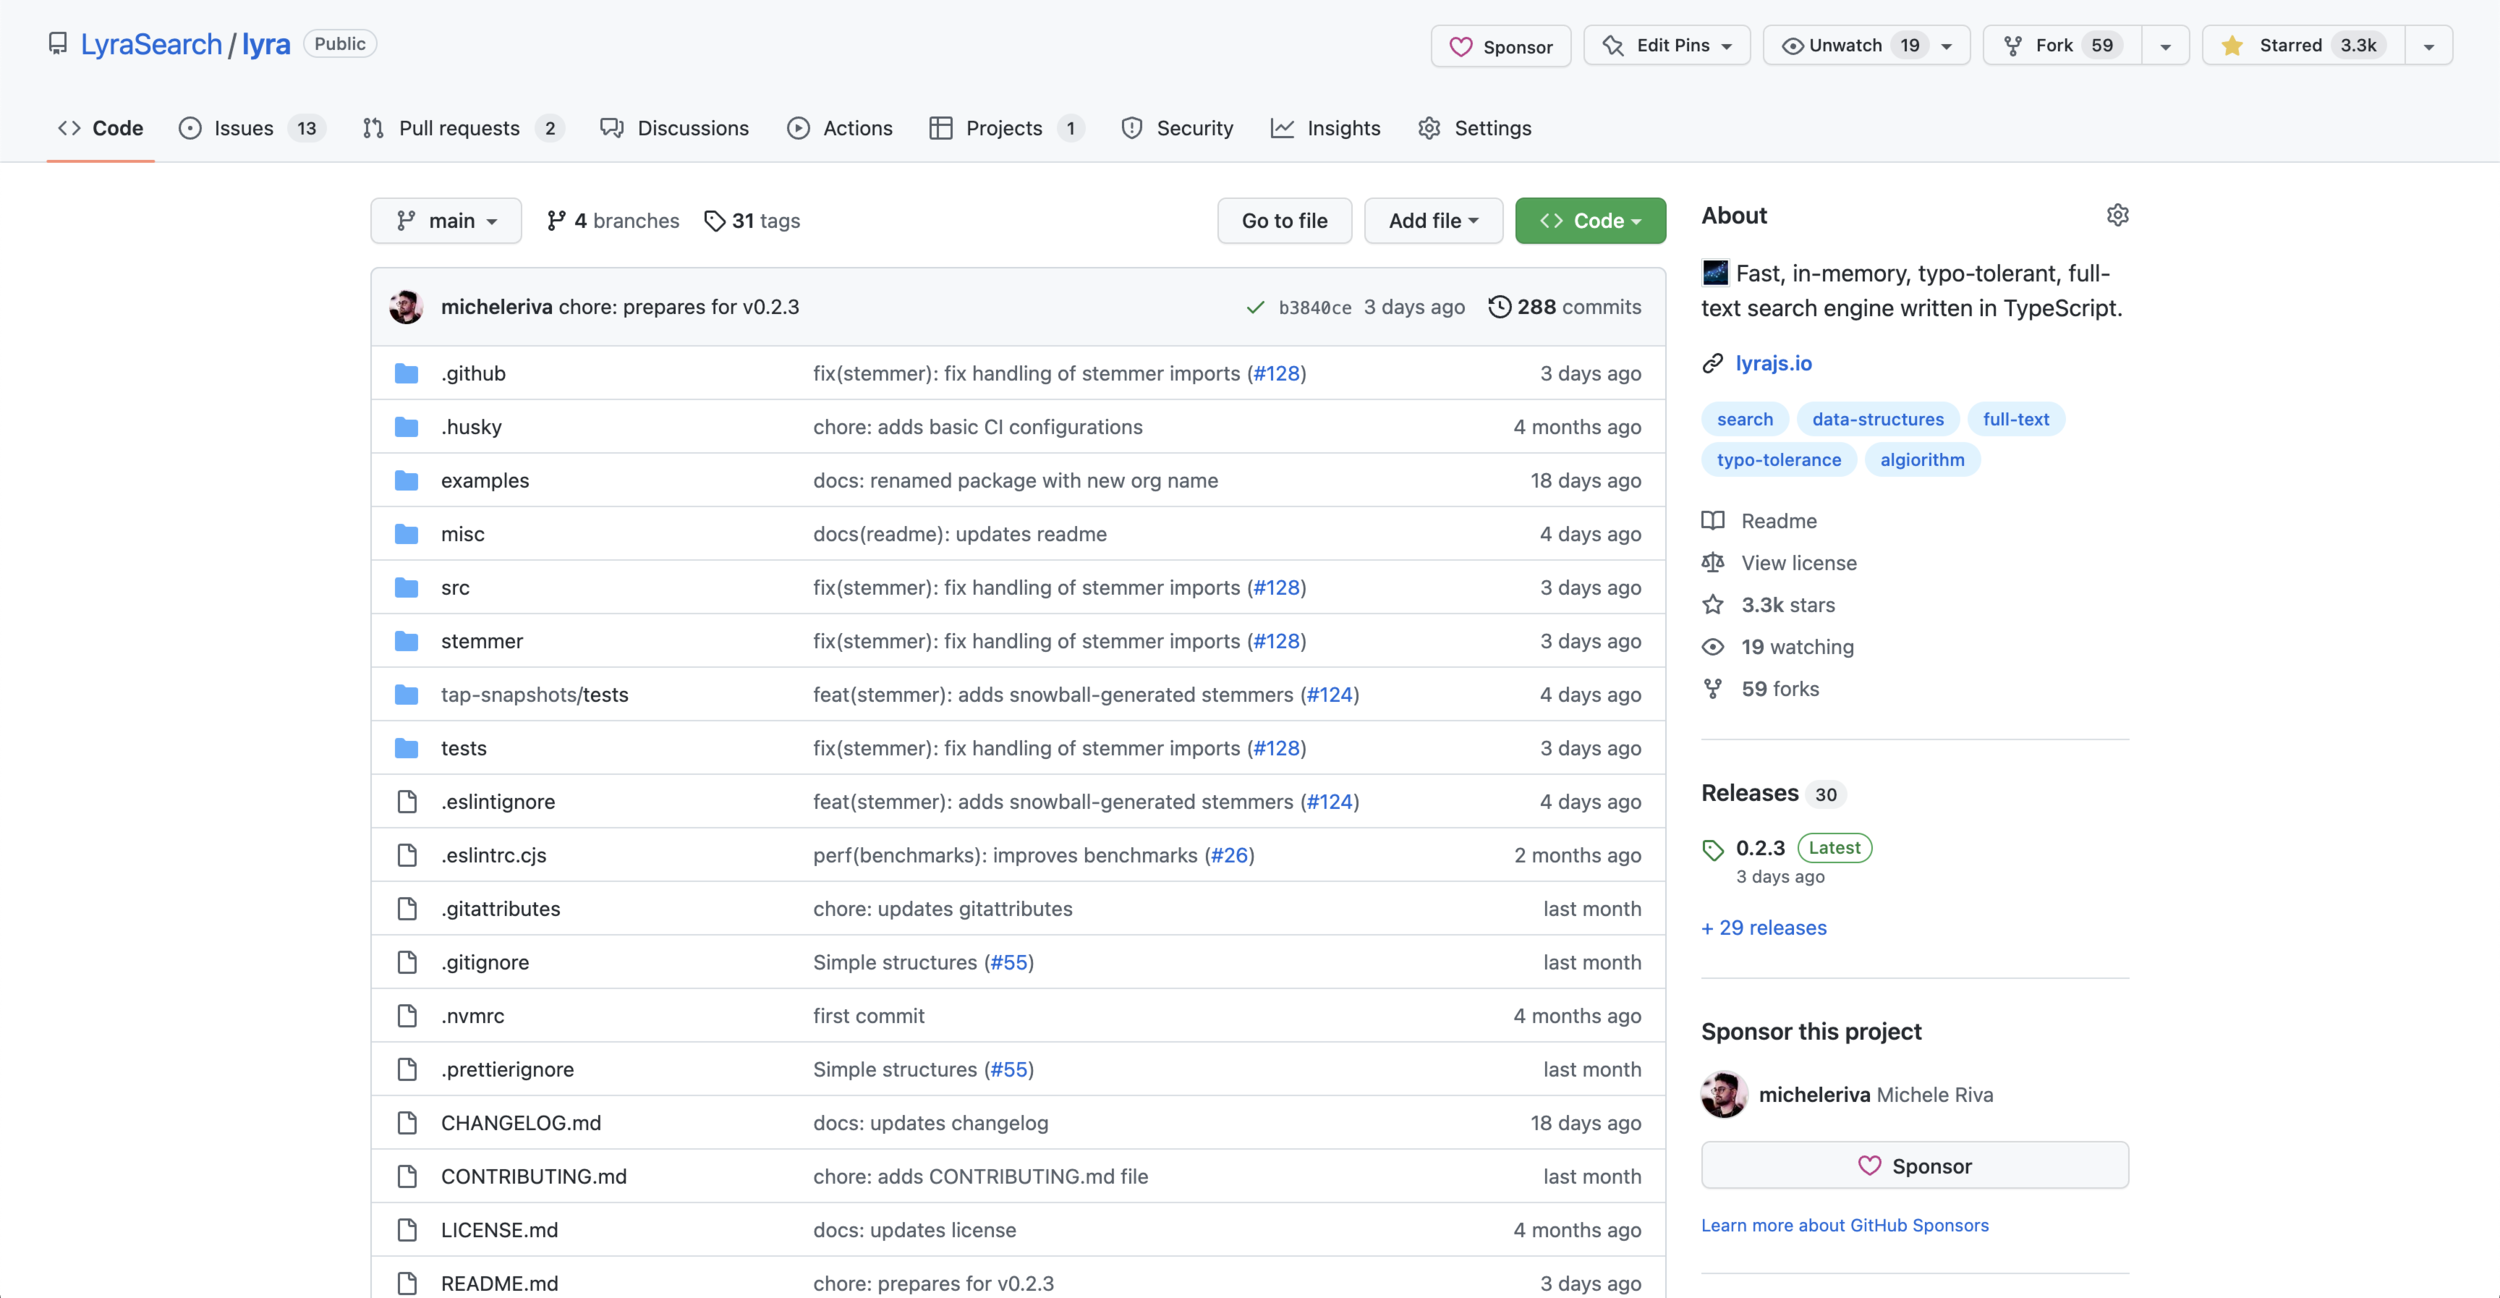Select the typo-tolerance topic tag
2500x1298 pixels.
click(1778, 460)
